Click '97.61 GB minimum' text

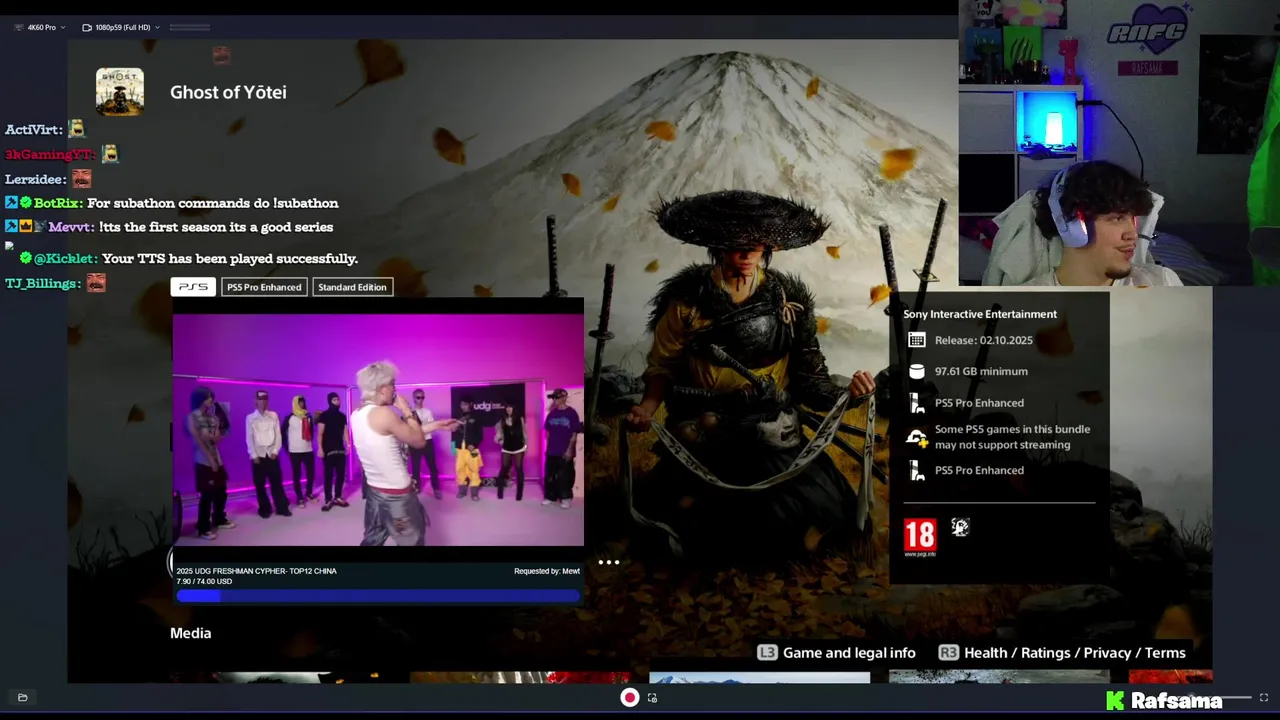pyautogui.click(x=981, y=371)
